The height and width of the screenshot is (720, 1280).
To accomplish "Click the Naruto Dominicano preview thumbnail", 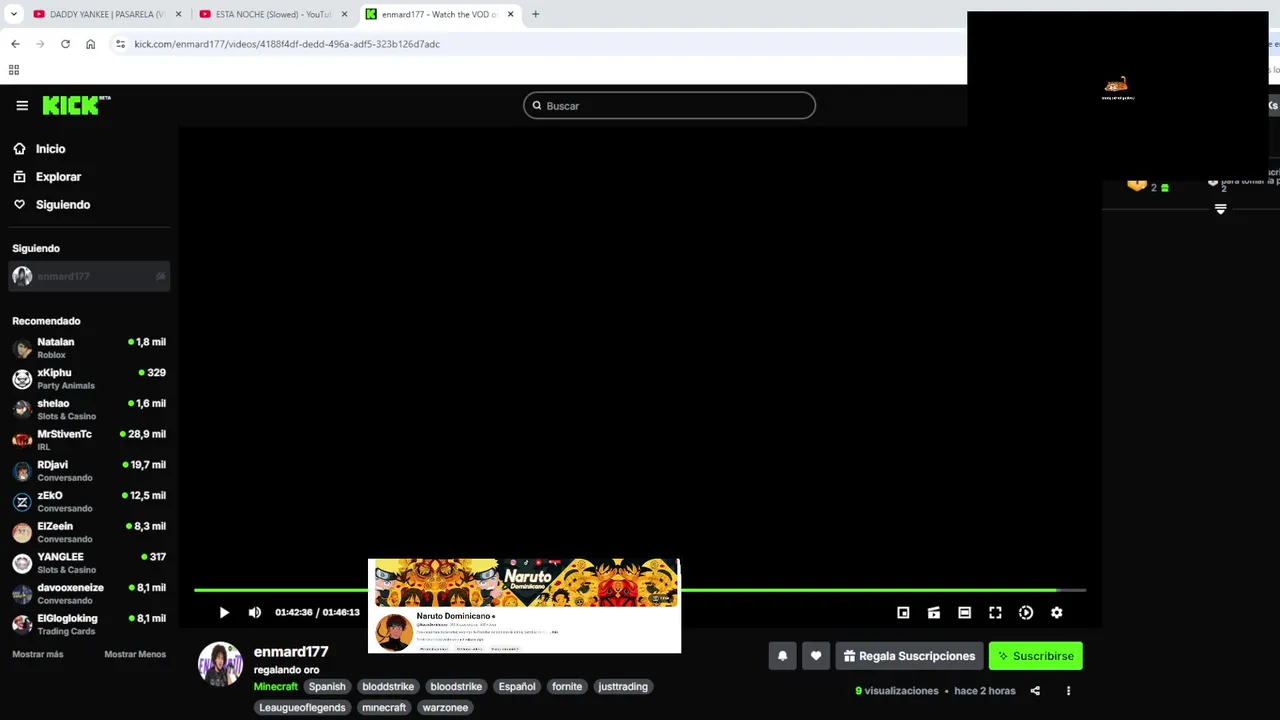I will (524, 606).
